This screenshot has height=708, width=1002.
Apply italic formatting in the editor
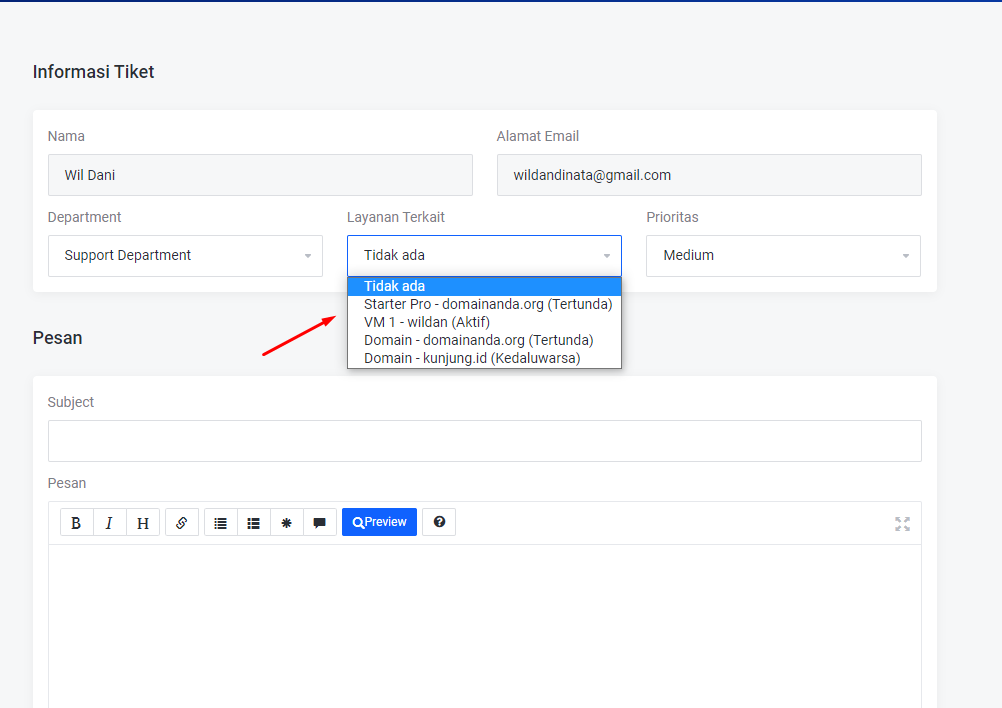pyautogui.click(x=109, y=523)
